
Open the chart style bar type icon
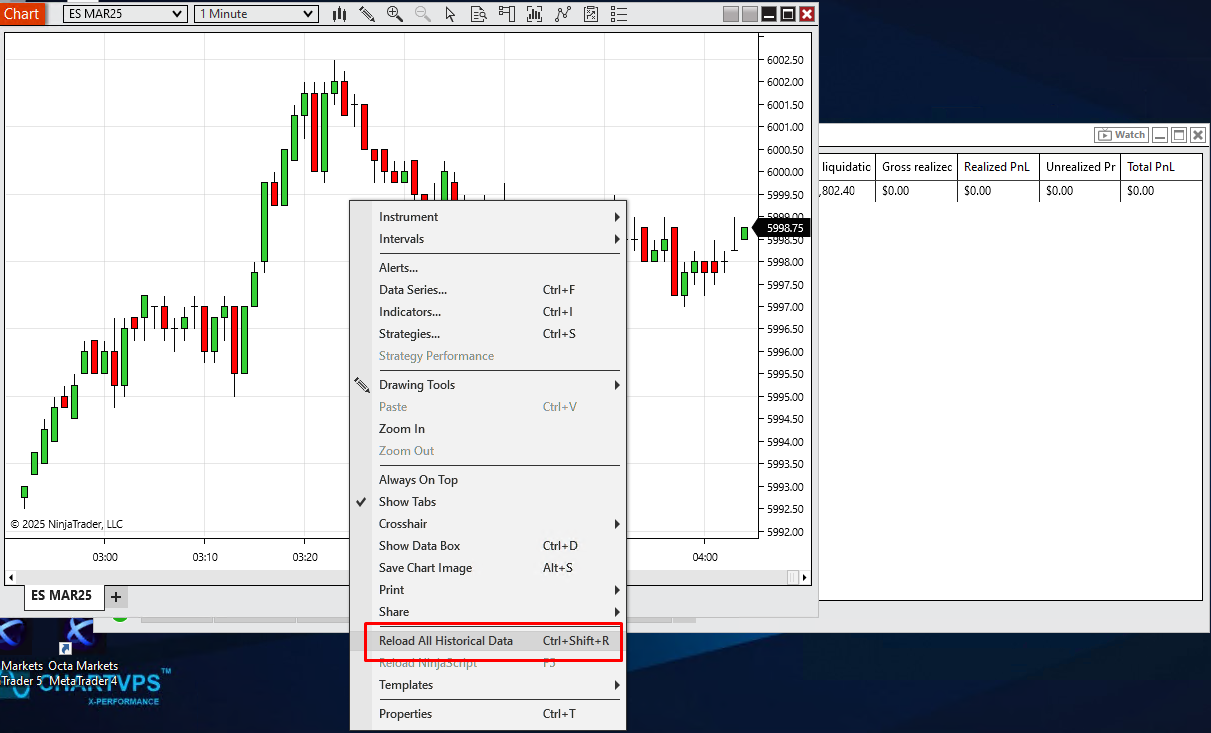click(339, 14)
